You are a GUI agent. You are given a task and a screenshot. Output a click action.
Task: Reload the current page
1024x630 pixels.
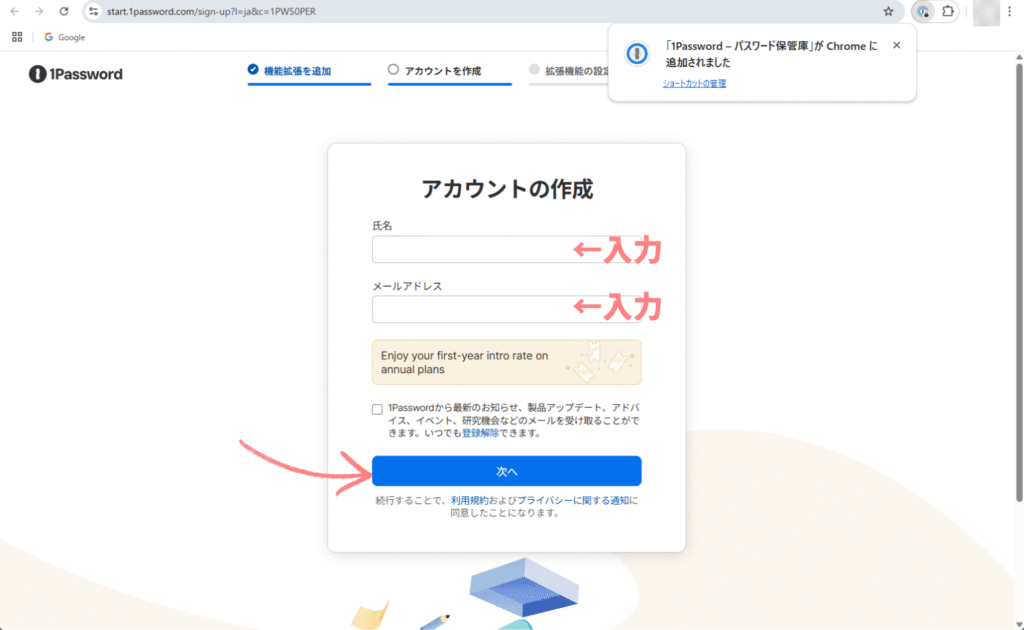click(64, 11)
